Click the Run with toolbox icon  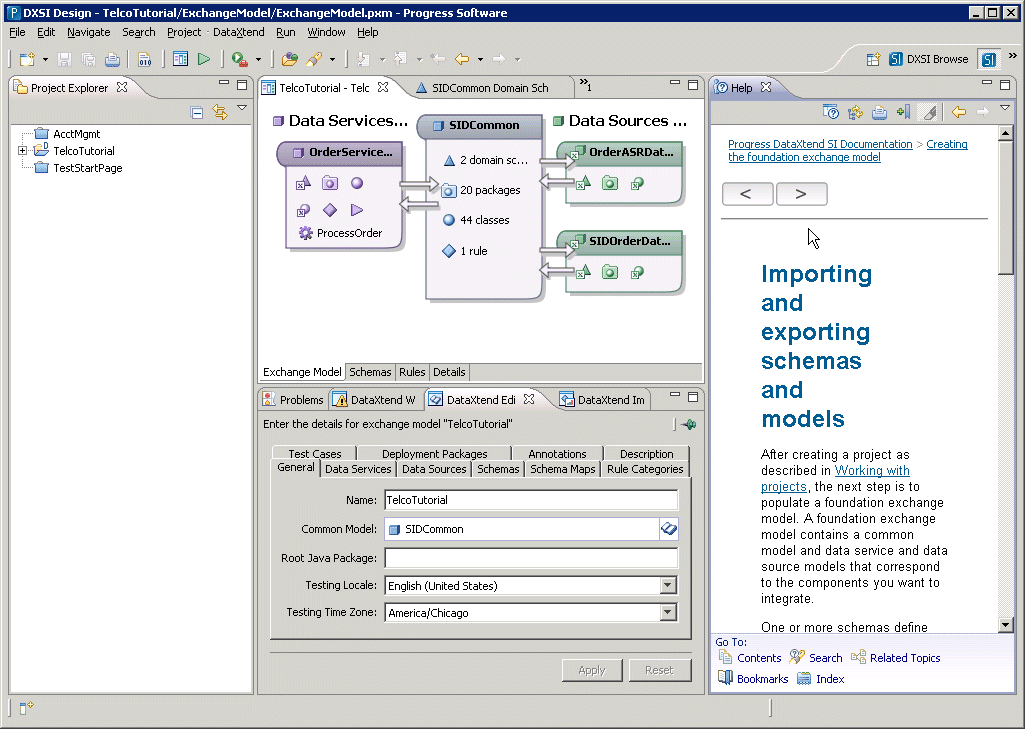click(x=239, y=59)
